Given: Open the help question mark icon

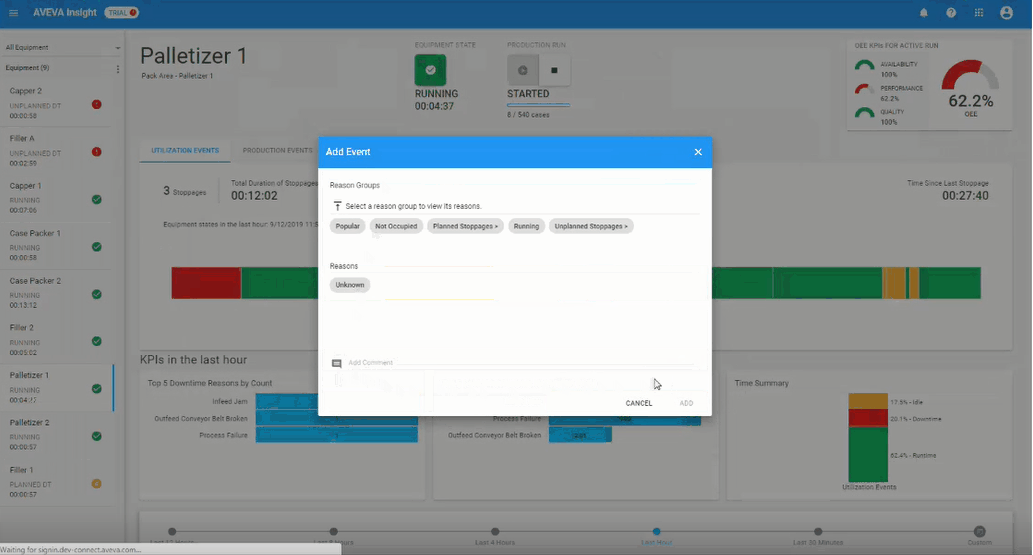Looking at the screenshot, I should pos(951,13).
